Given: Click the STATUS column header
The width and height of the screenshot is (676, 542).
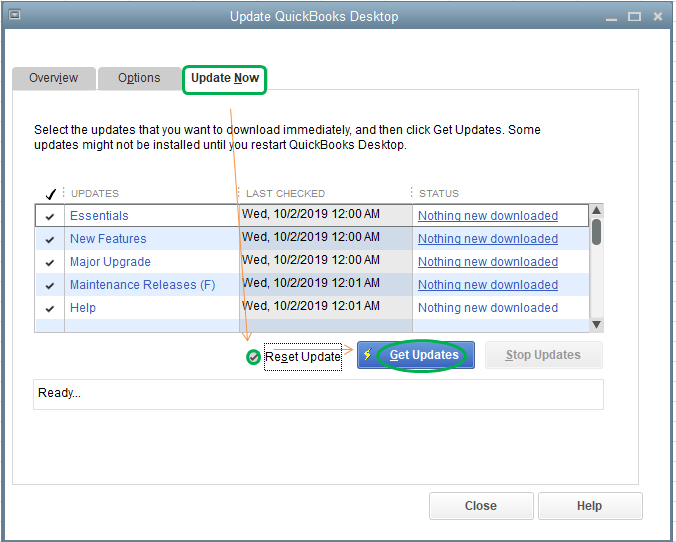Looking at the screenshot, I should click(x=439, y=194).
